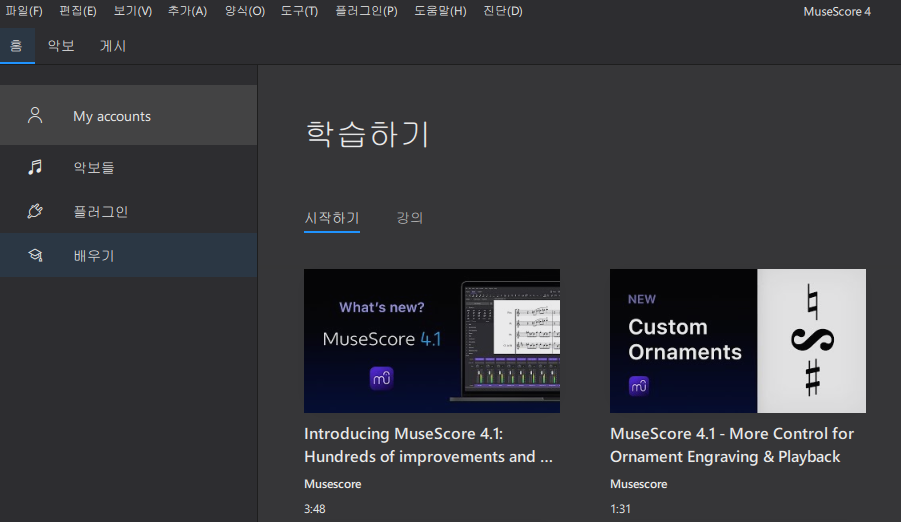Click Musescore author under the 3:48 video

333,484
